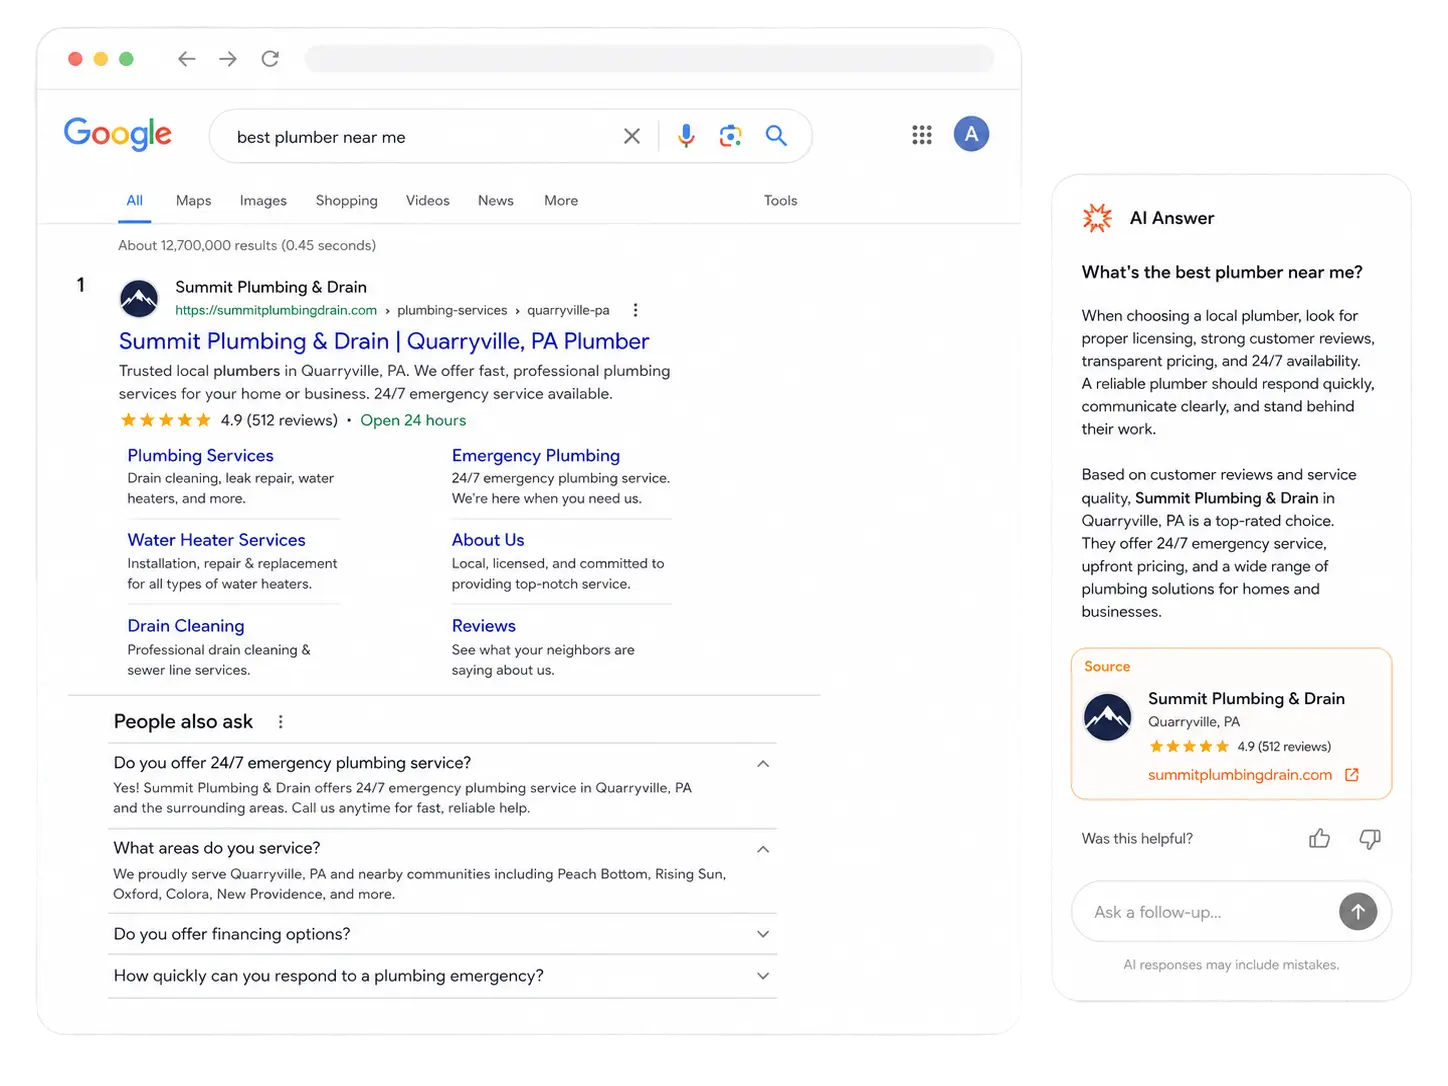The image size is (1448, 1086).
Task: Switch to the Maps tab
Action: [193, 201]
